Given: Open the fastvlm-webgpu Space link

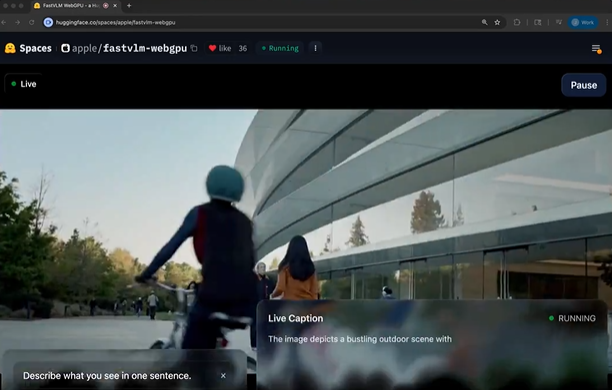Looking at the screenshot, I should coord(145,48).
